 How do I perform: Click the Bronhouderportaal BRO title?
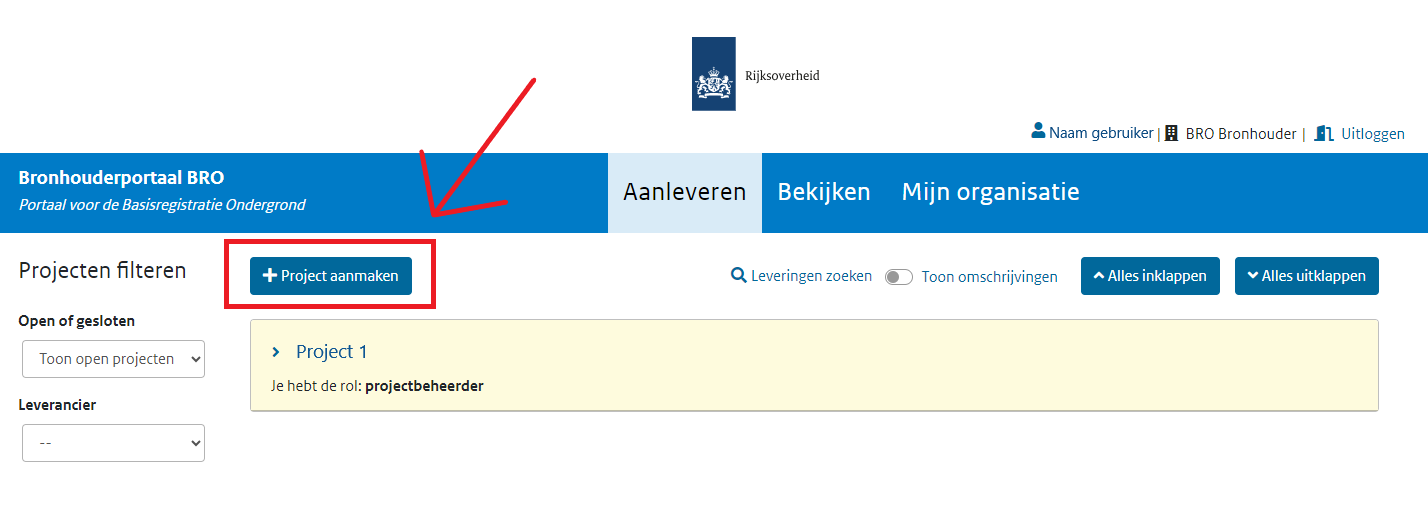121,178
